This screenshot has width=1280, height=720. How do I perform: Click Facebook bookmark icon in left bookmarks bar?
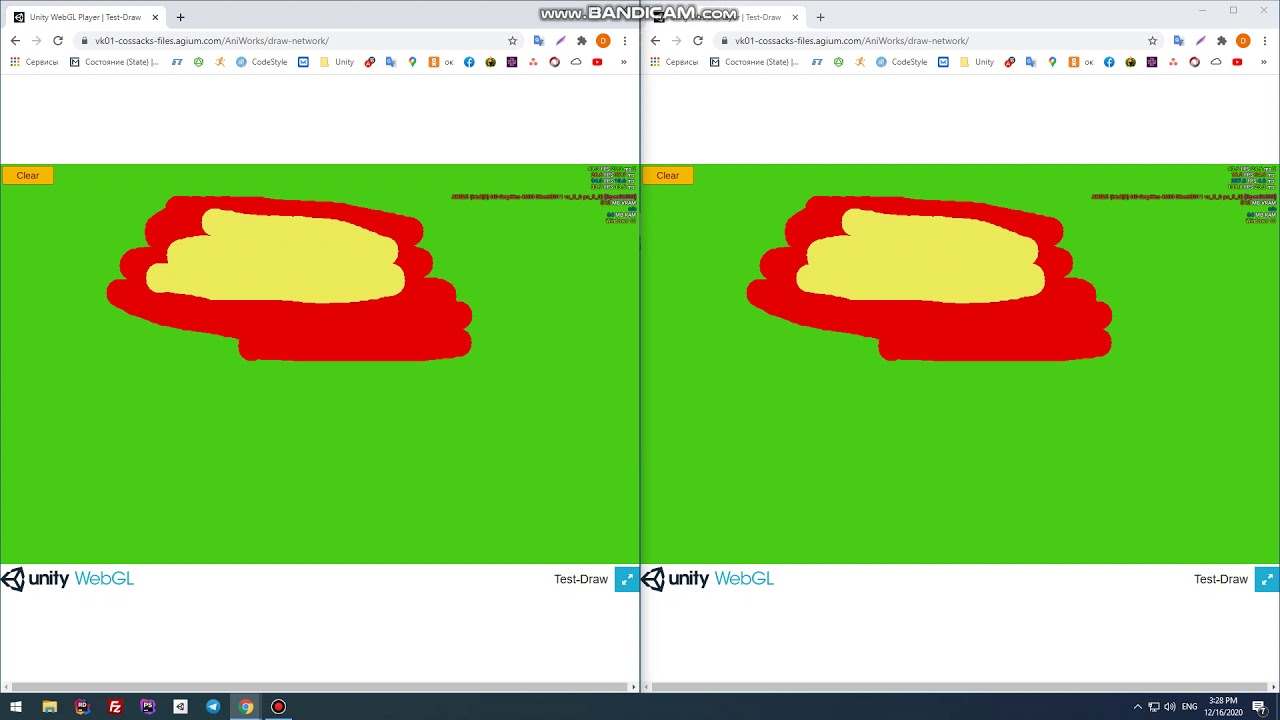click(469, 62)
